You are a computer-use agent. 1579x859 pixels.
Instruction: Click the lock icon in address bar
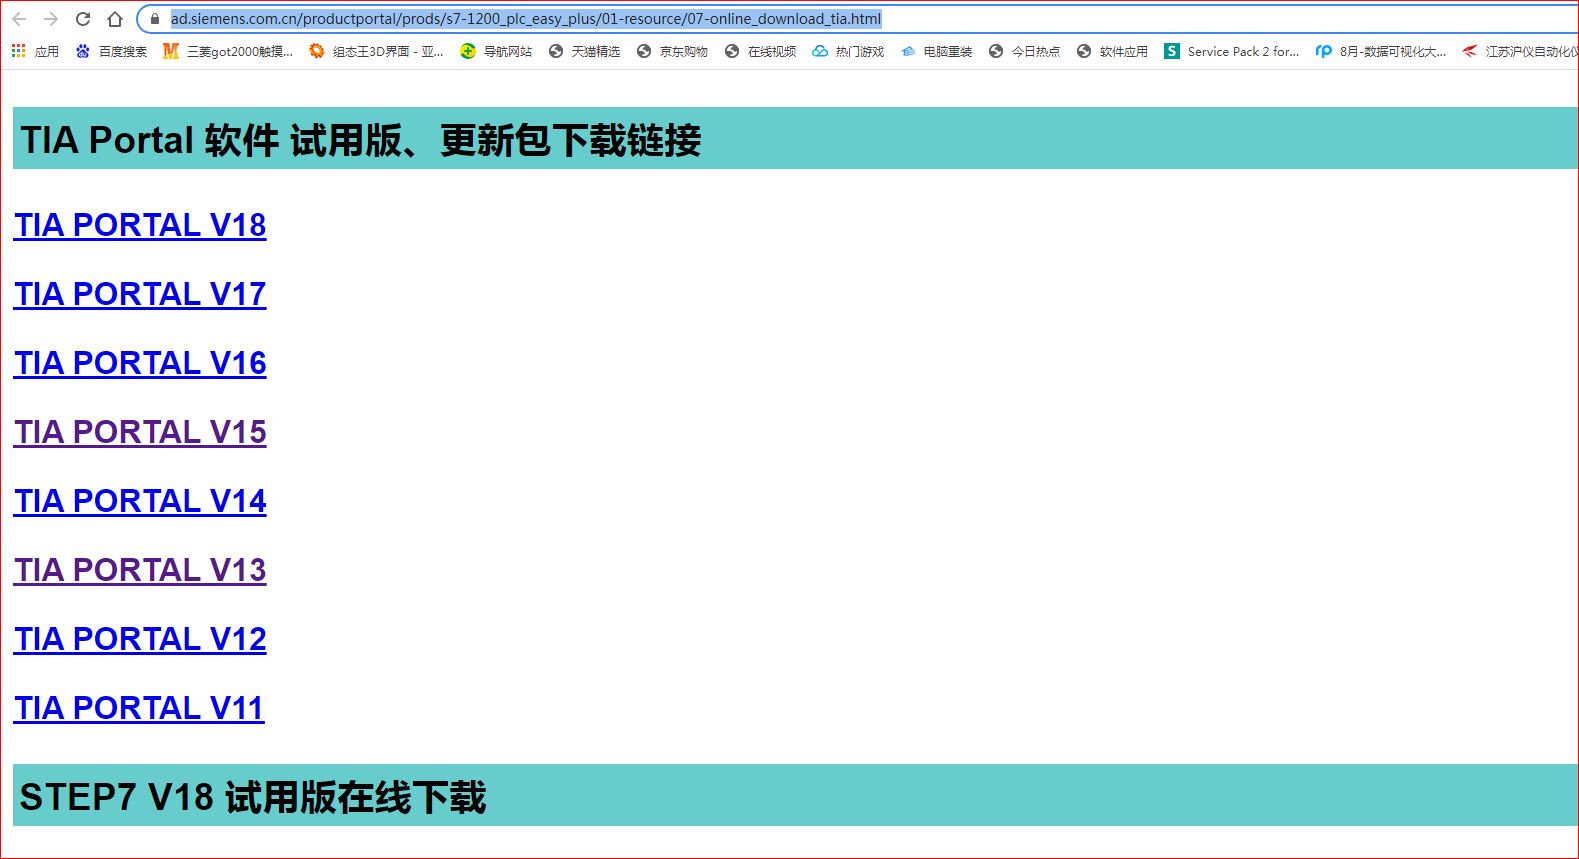click(x=154, y=19)
